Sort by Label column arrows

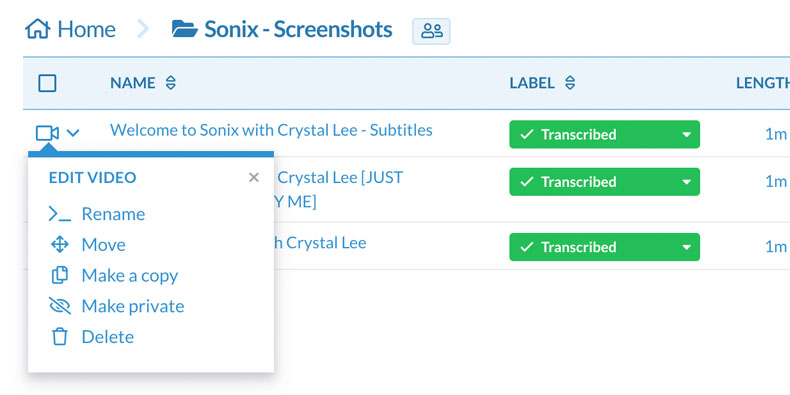tap(570, 83)
